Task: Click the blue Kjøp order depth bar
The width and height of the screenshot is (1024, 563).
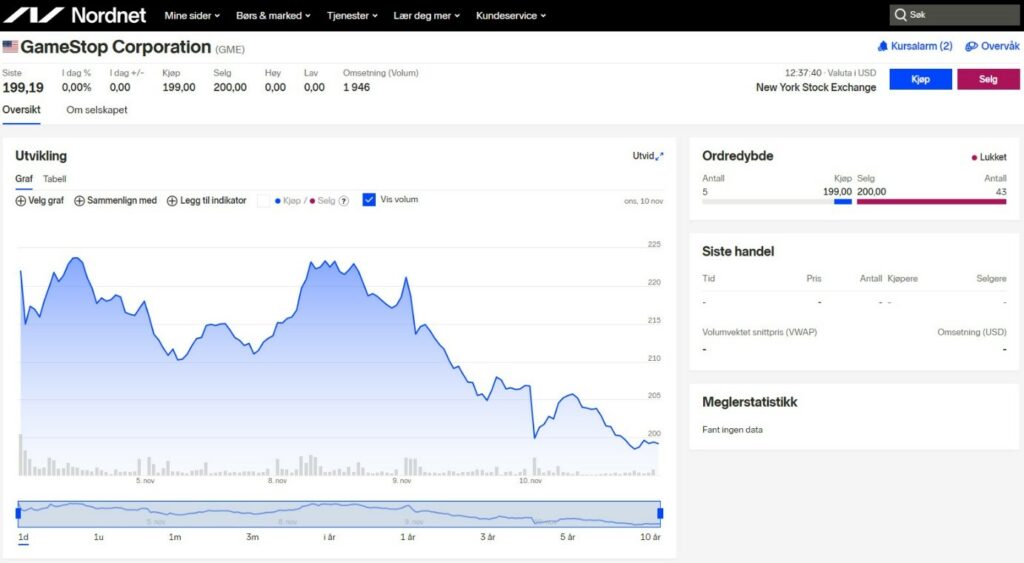Action: pos(842,202)
